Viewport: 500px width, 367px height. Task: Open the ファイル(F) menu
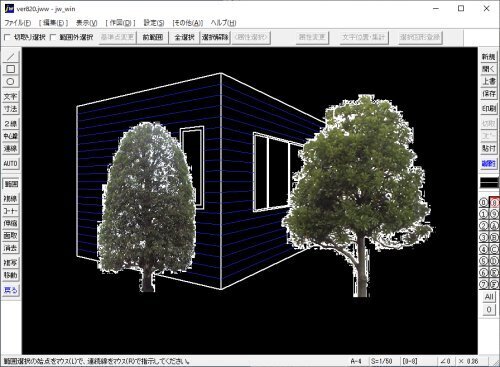pyautogui.click(x=18, y=23)
